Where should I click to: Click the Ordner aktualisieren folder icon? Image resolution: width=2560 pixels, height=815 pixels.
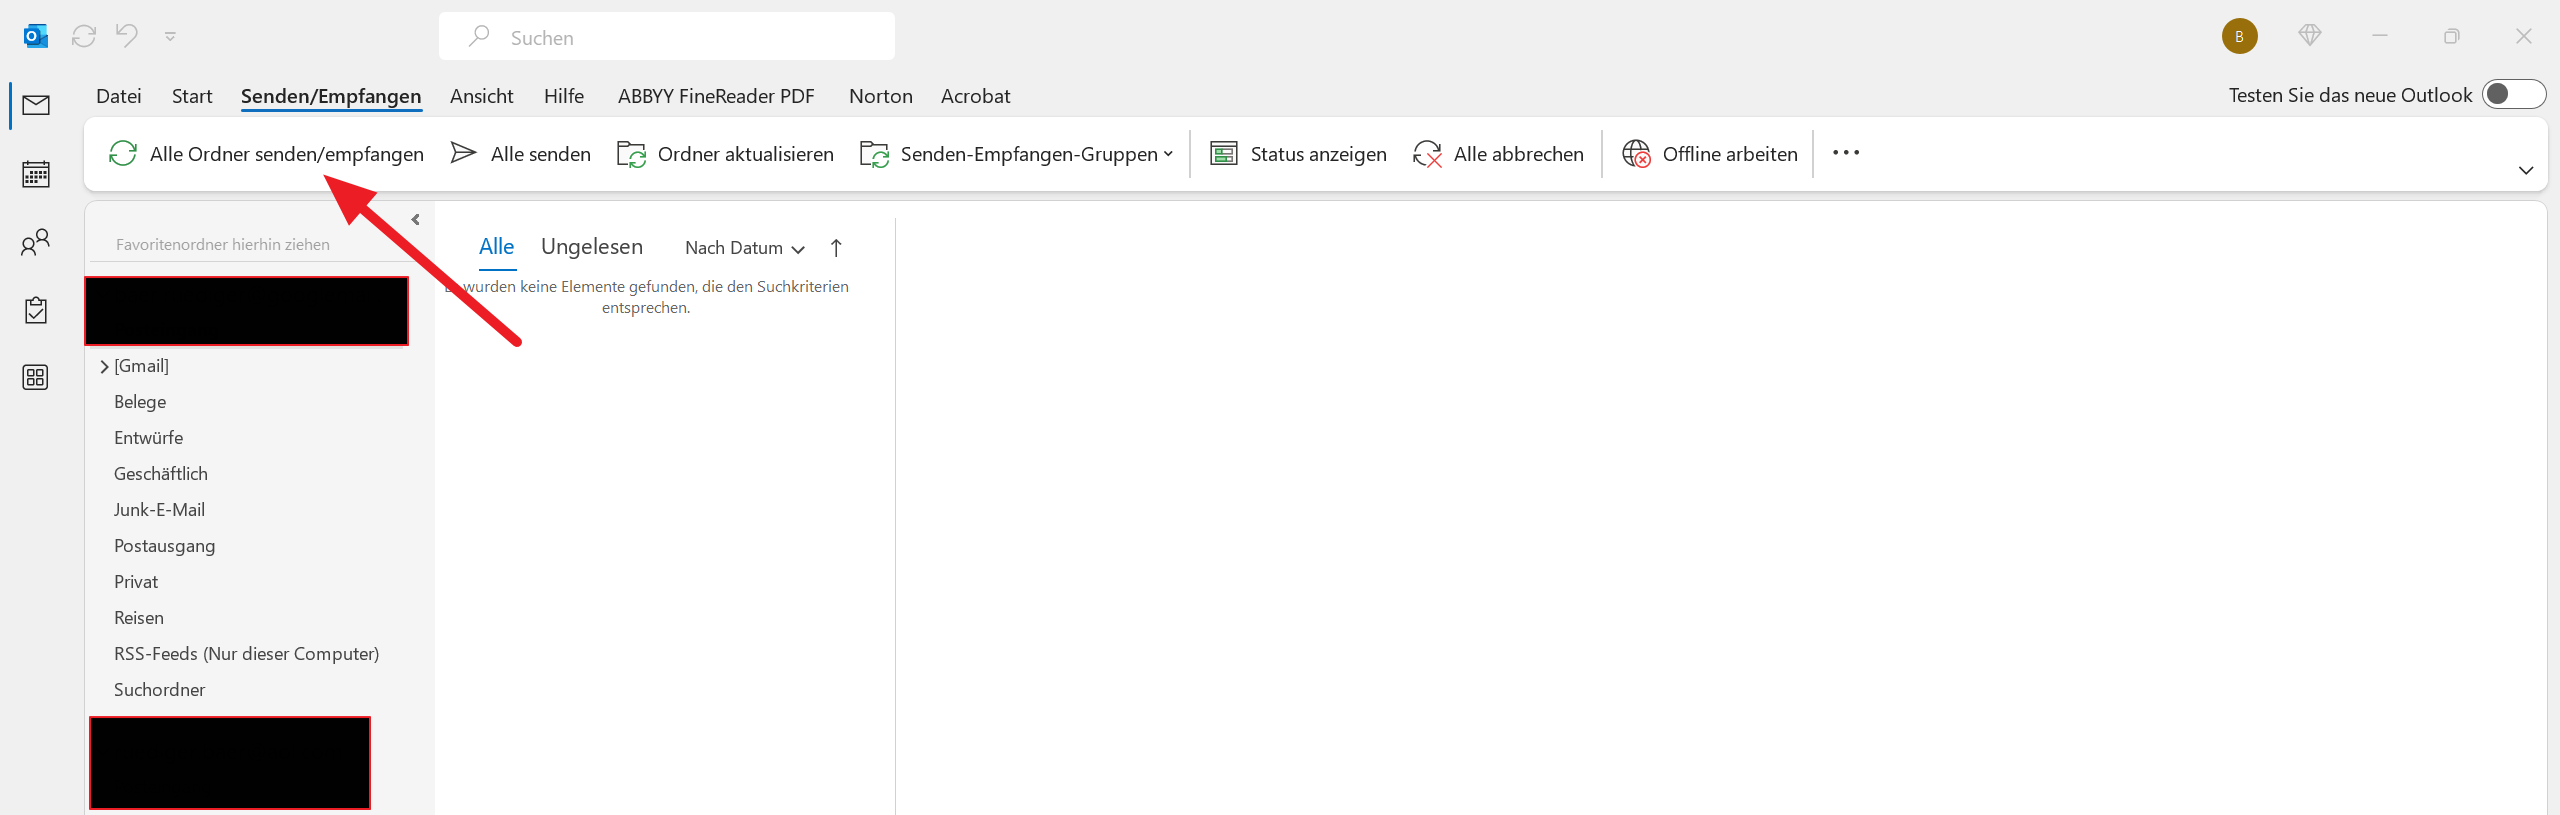click(631, 154)
